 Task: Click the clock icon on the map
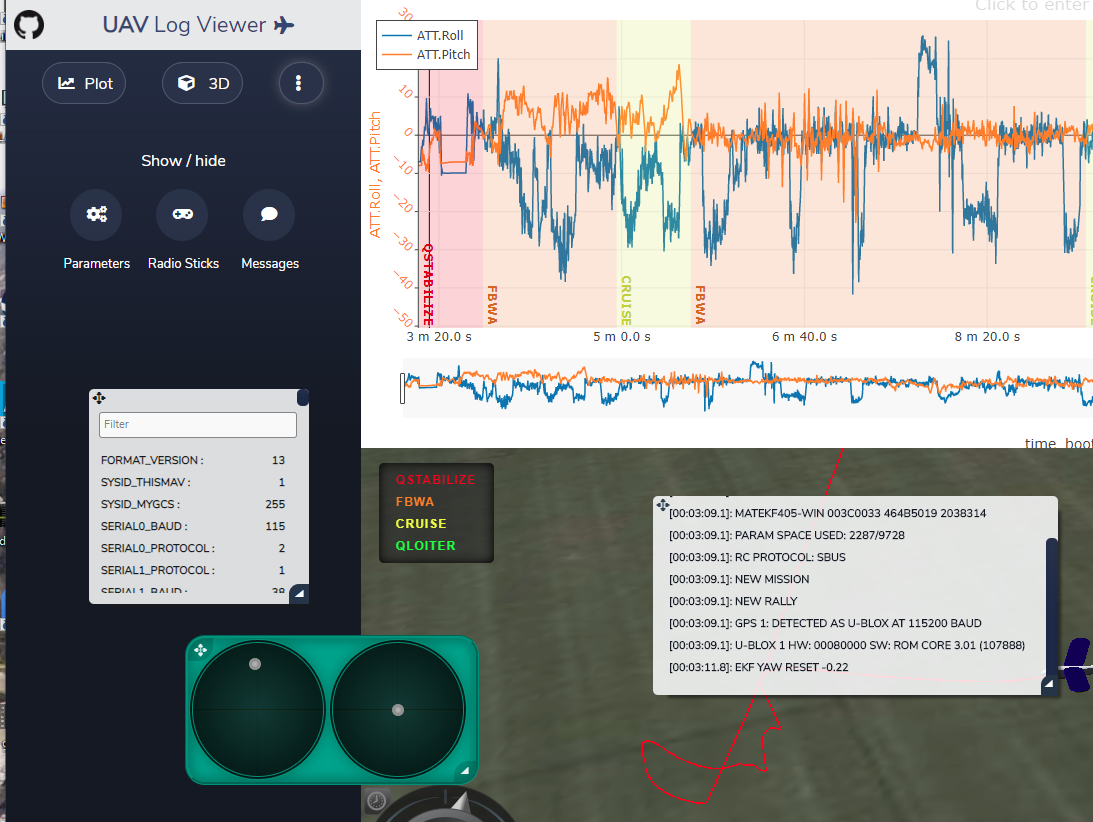[378, 800]
